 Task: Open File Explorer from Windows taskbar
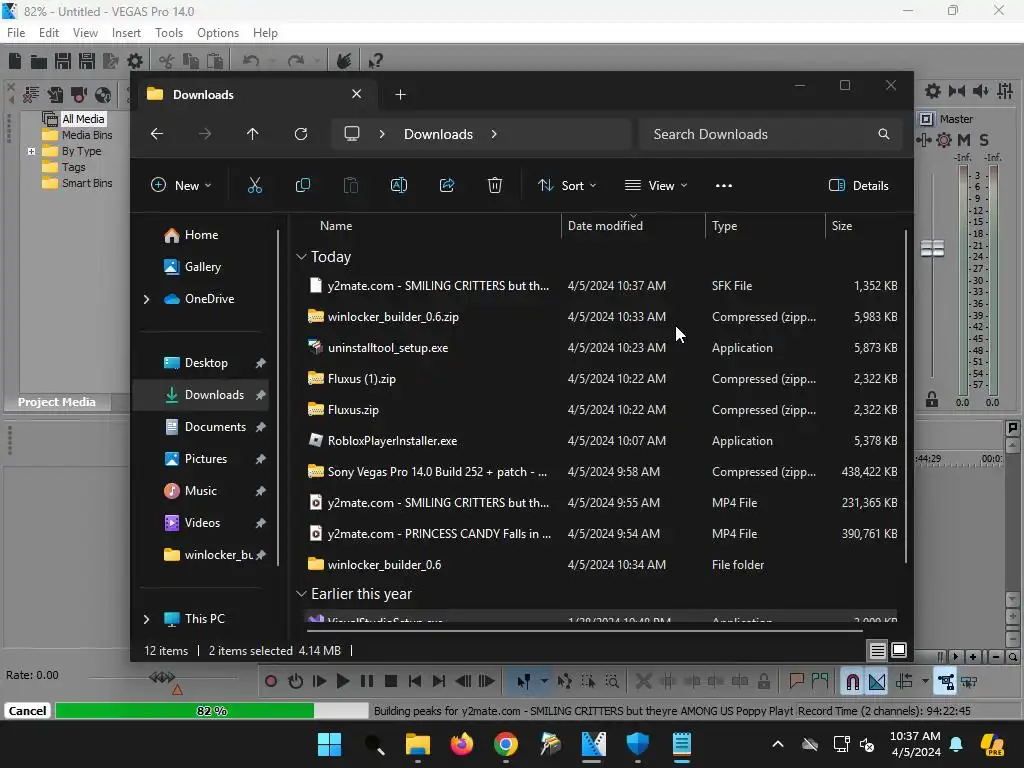[418, 744]
